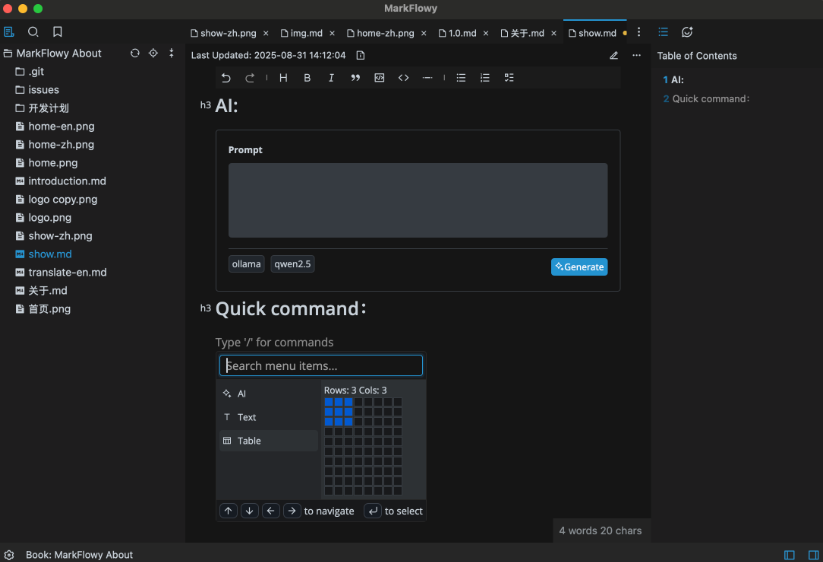Refresh the MarkFlowy About file tree
823x562 pixels.
pos(135,53)
